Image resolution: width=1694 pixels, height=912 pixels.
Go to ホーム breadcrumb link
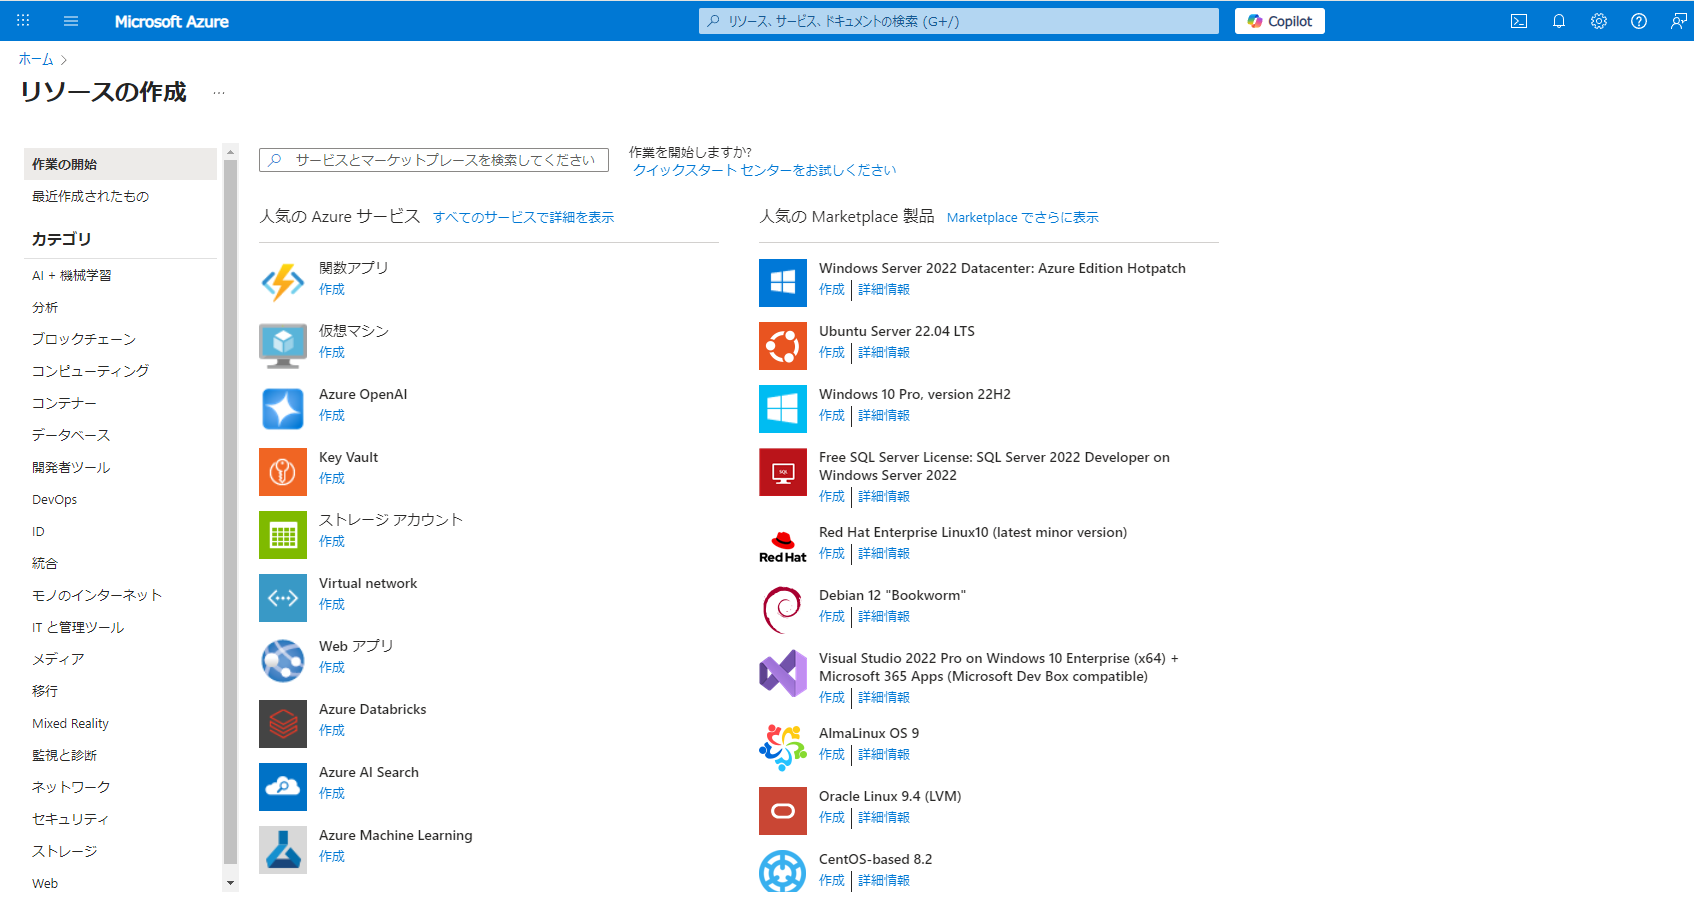pyautogui.click(x=36, y=59)
